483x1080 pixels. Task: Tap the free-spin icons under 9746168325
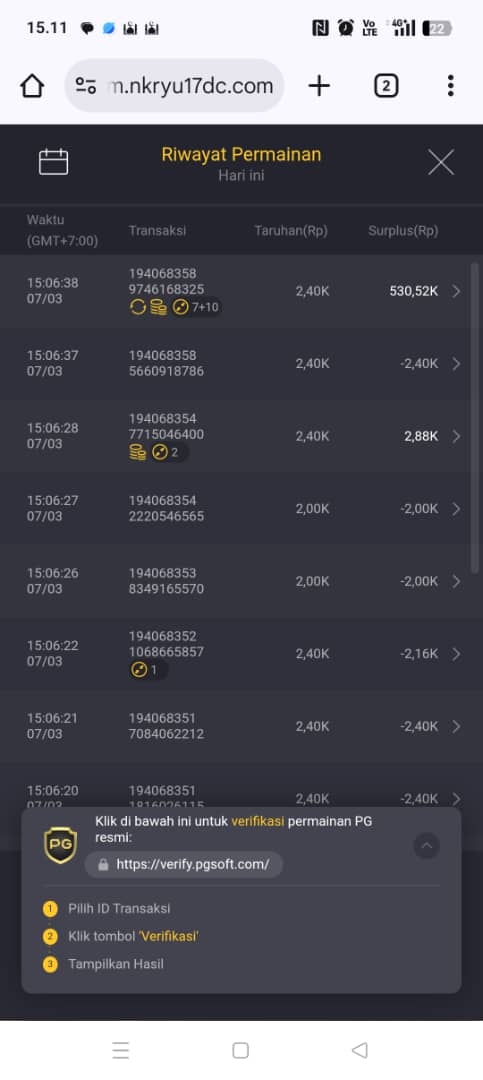click(x=174, y=307)
